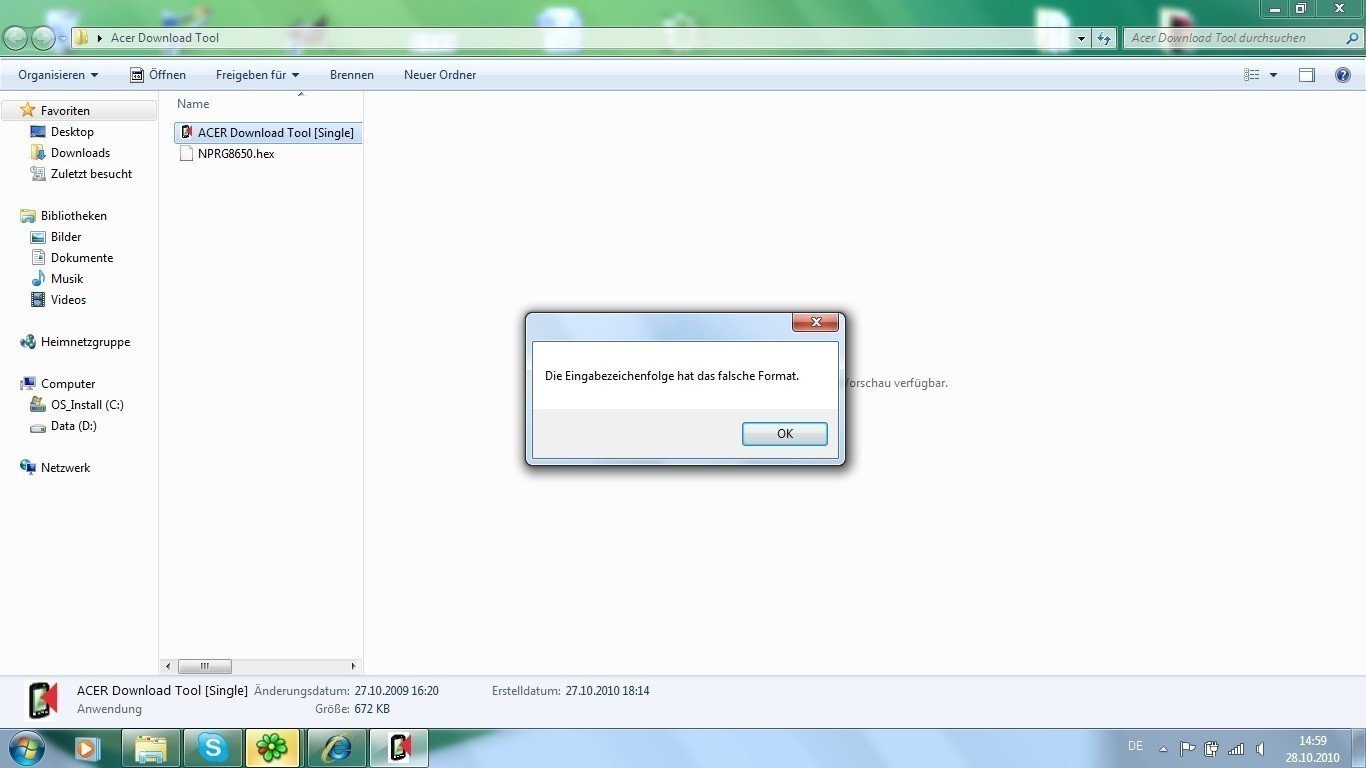Click the horizontal scrollbar thumb in file list
The height and width of the screenshot is (768, 1366).
(x=205, y=666)
